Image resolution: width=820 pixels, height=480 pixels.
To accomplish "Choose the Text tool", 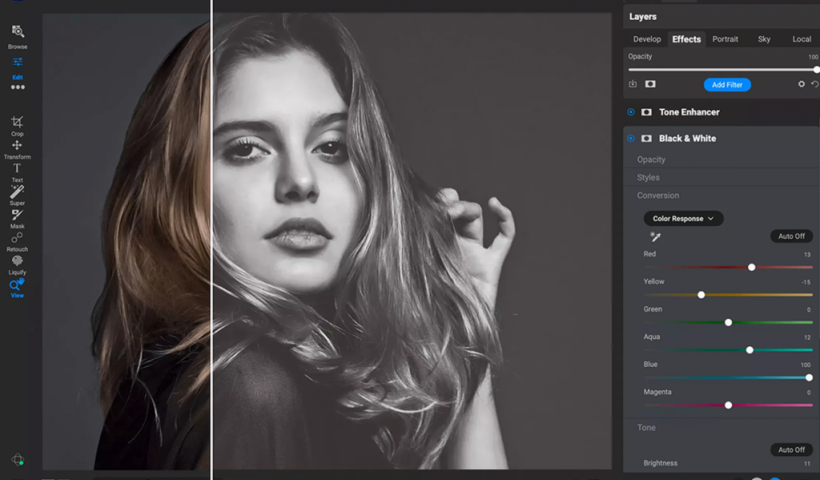I will pos(17,171).
